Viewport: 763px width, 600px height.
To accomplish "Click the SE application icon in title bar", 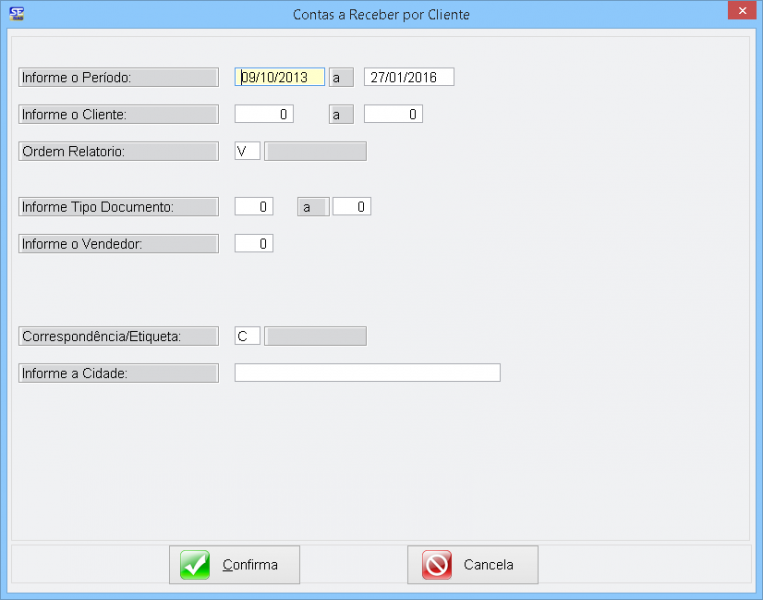I will click(x=16, y=14).
